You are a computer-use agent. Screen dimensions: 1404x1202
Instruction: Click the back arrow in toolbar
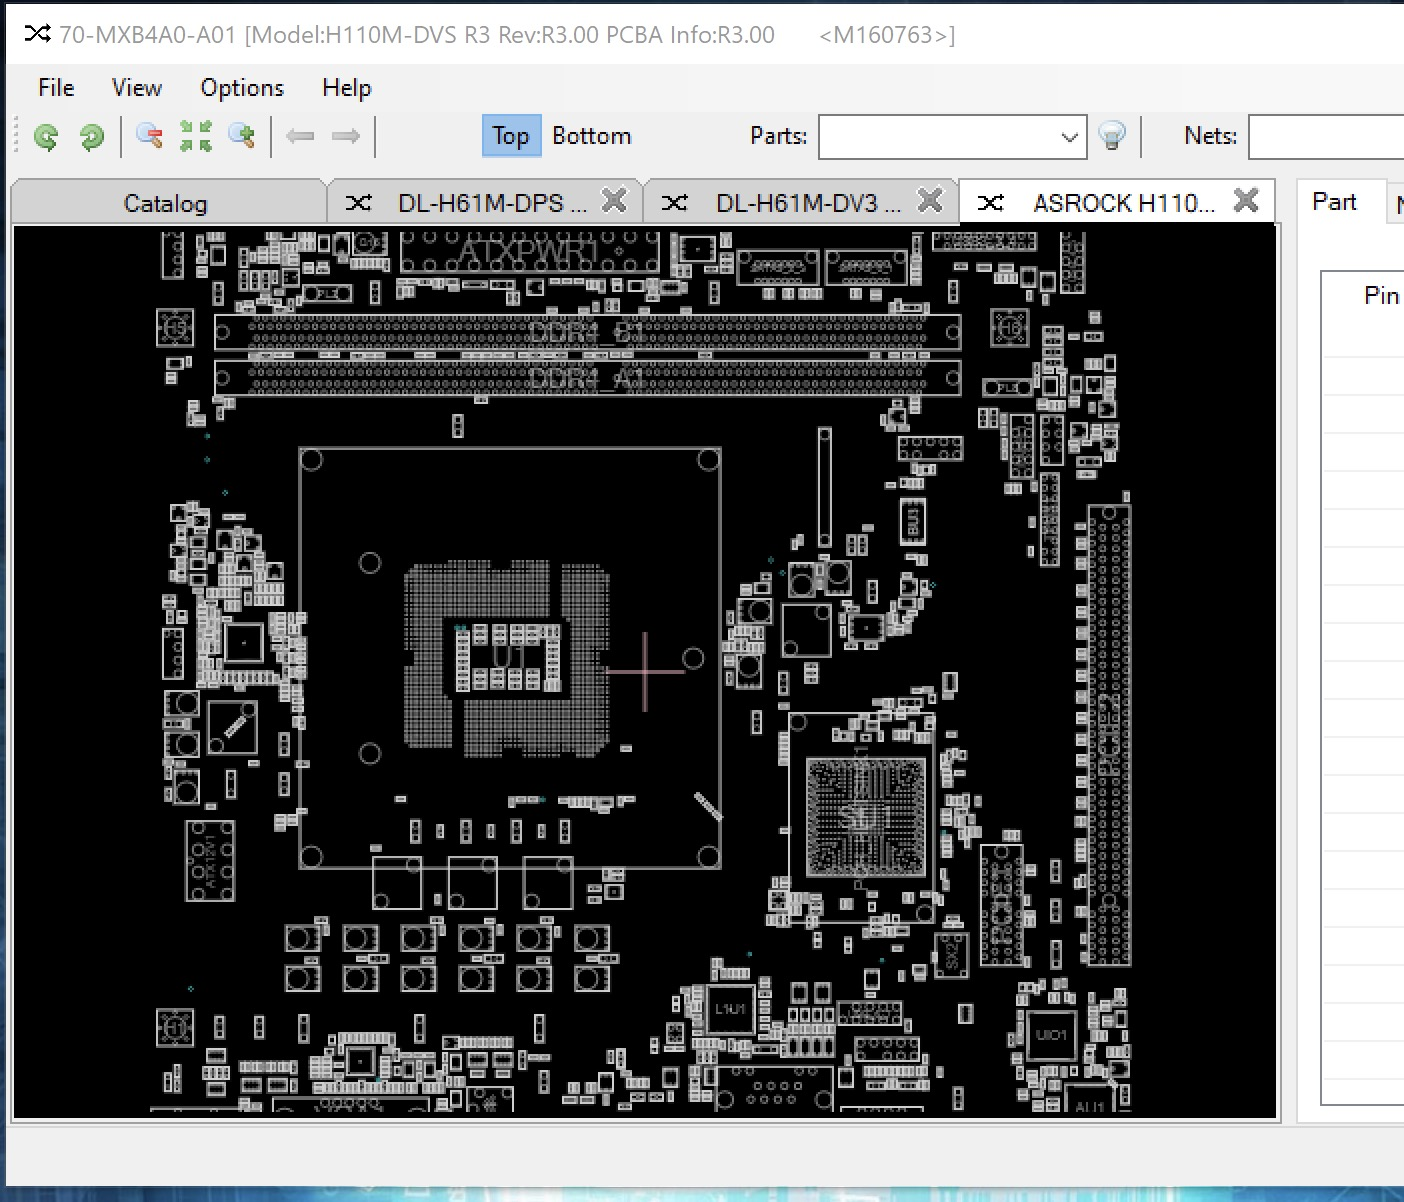point(300,136)
